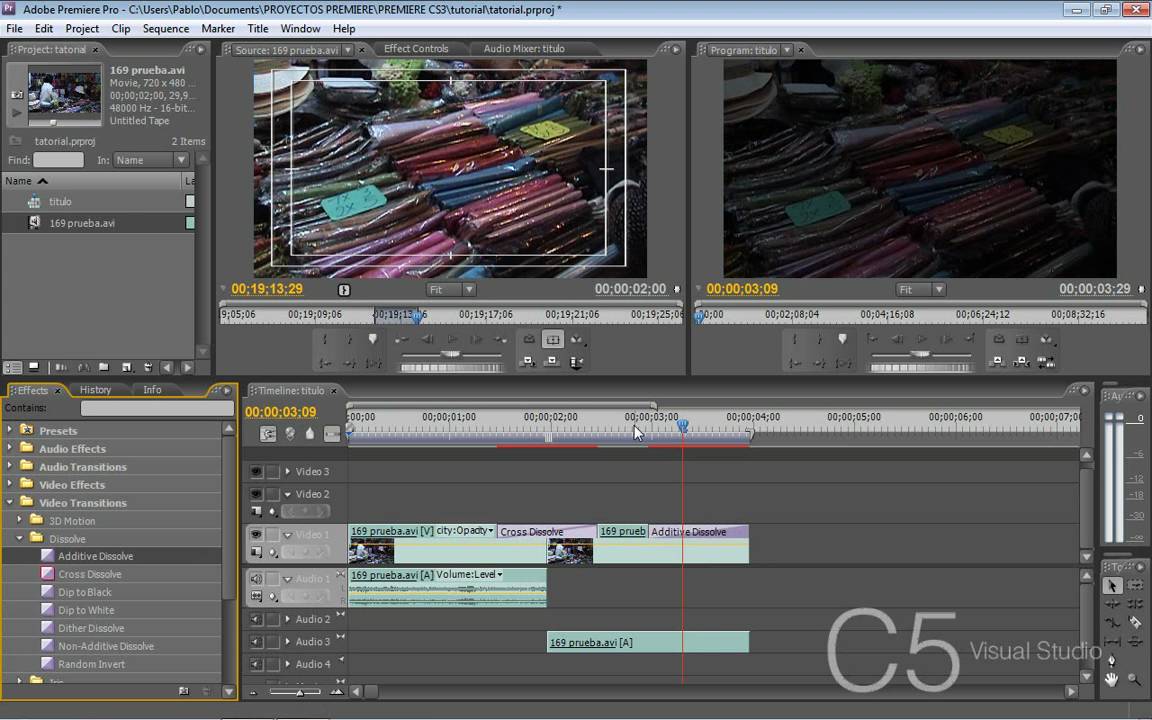
Task: Open the Title menu
Action: point(258,29)
